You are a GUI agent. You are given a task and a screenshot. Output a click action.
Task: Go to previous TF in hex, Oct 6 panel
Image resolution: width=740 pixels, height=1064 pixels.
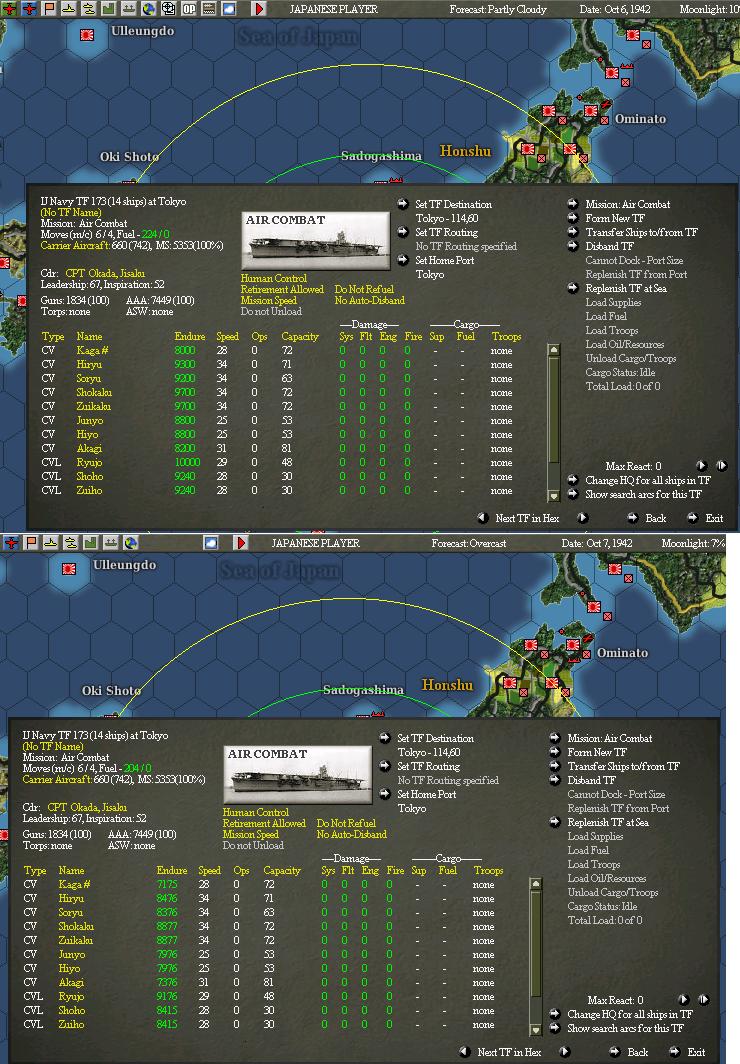[x=483, y=518]
